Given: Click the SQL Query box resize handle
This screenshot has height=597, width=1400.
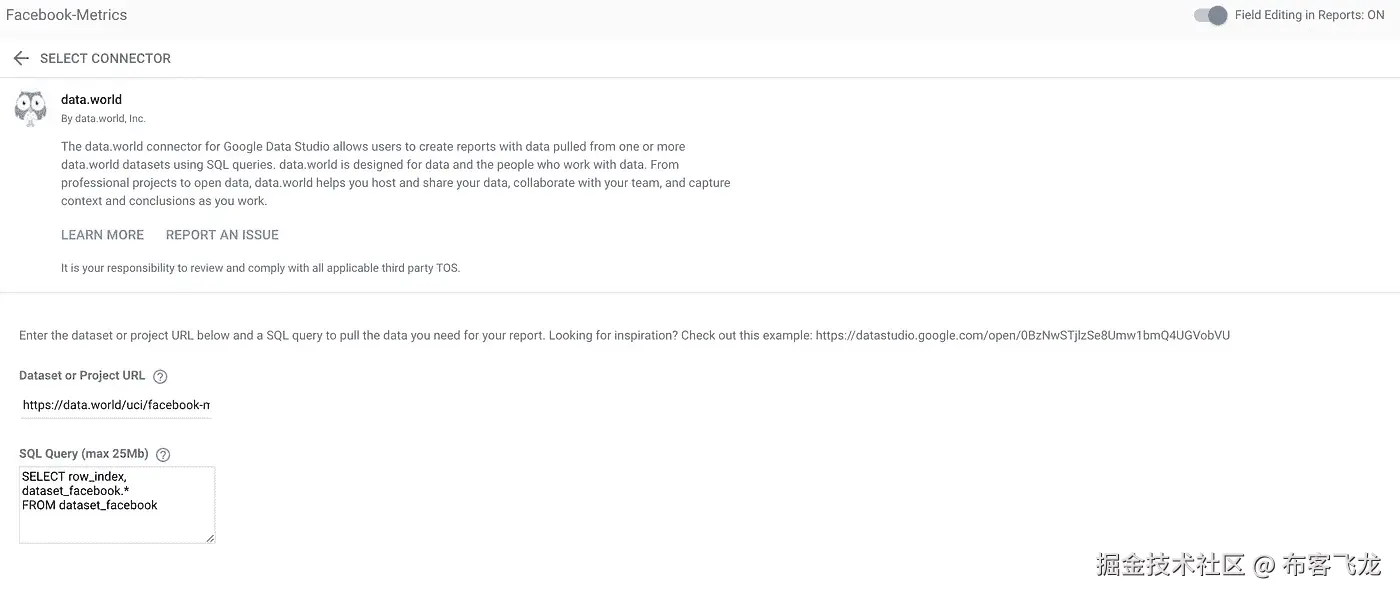Looking at the screenshot, I should pyautogui.click(x=210, y=538).
